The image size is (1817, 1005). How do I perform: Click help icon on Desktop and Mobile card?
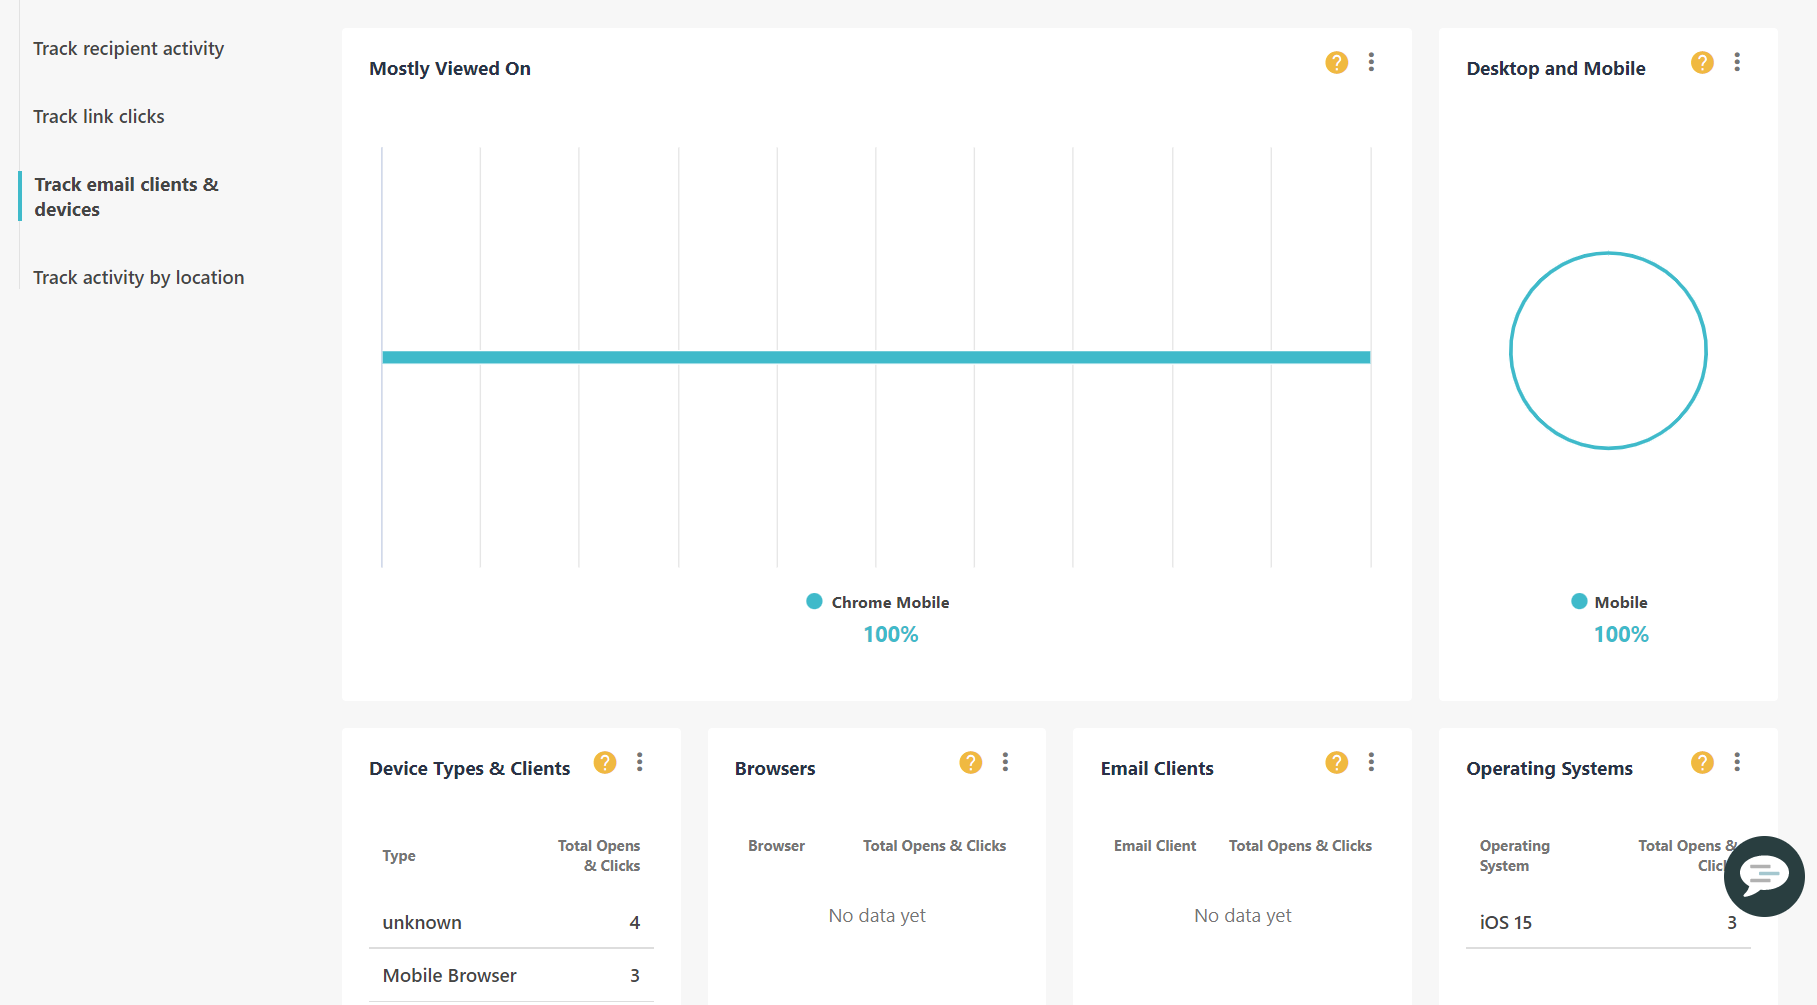[1702, 63]
